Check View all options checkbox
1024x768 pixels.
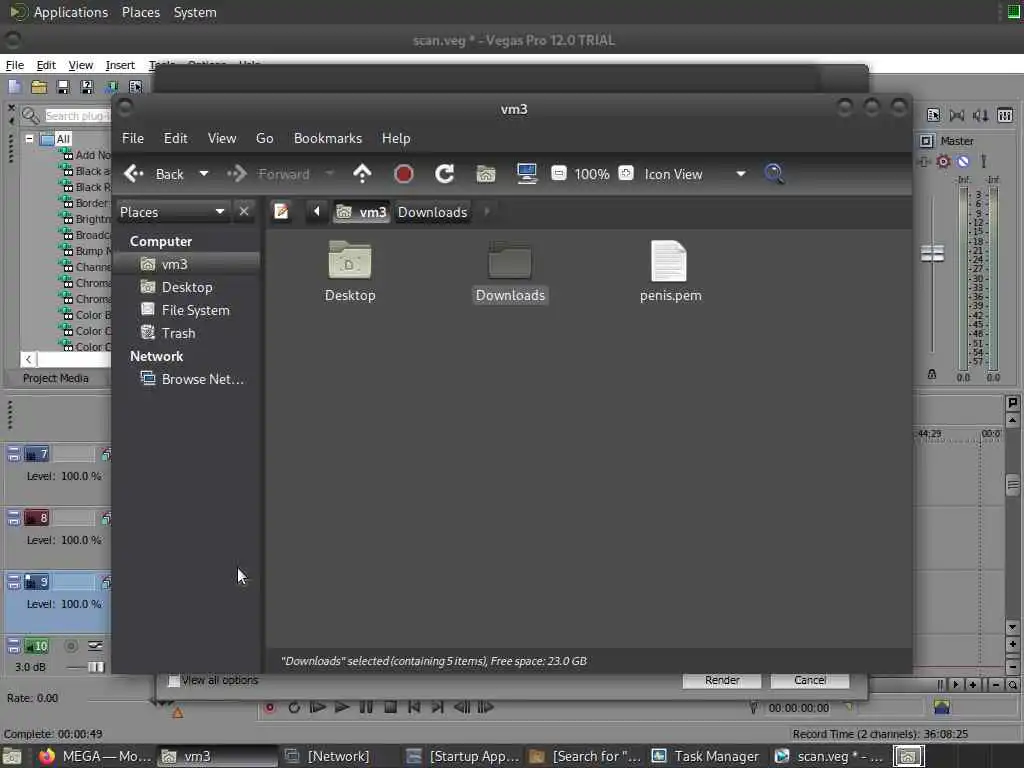tap(174, 680)
